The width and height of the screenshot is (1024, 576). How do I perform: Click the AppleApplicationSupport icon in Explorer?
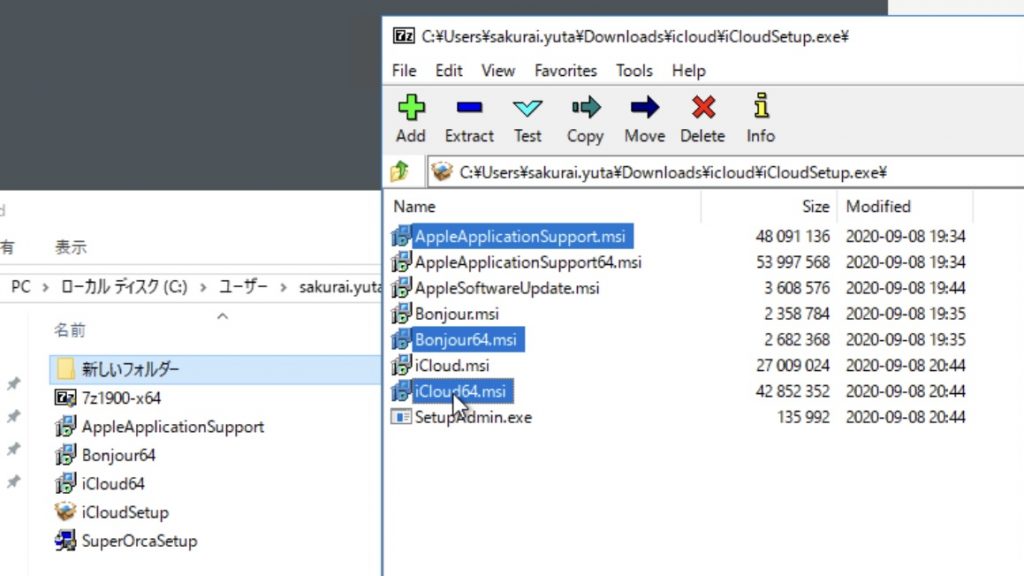pos(65,426)
